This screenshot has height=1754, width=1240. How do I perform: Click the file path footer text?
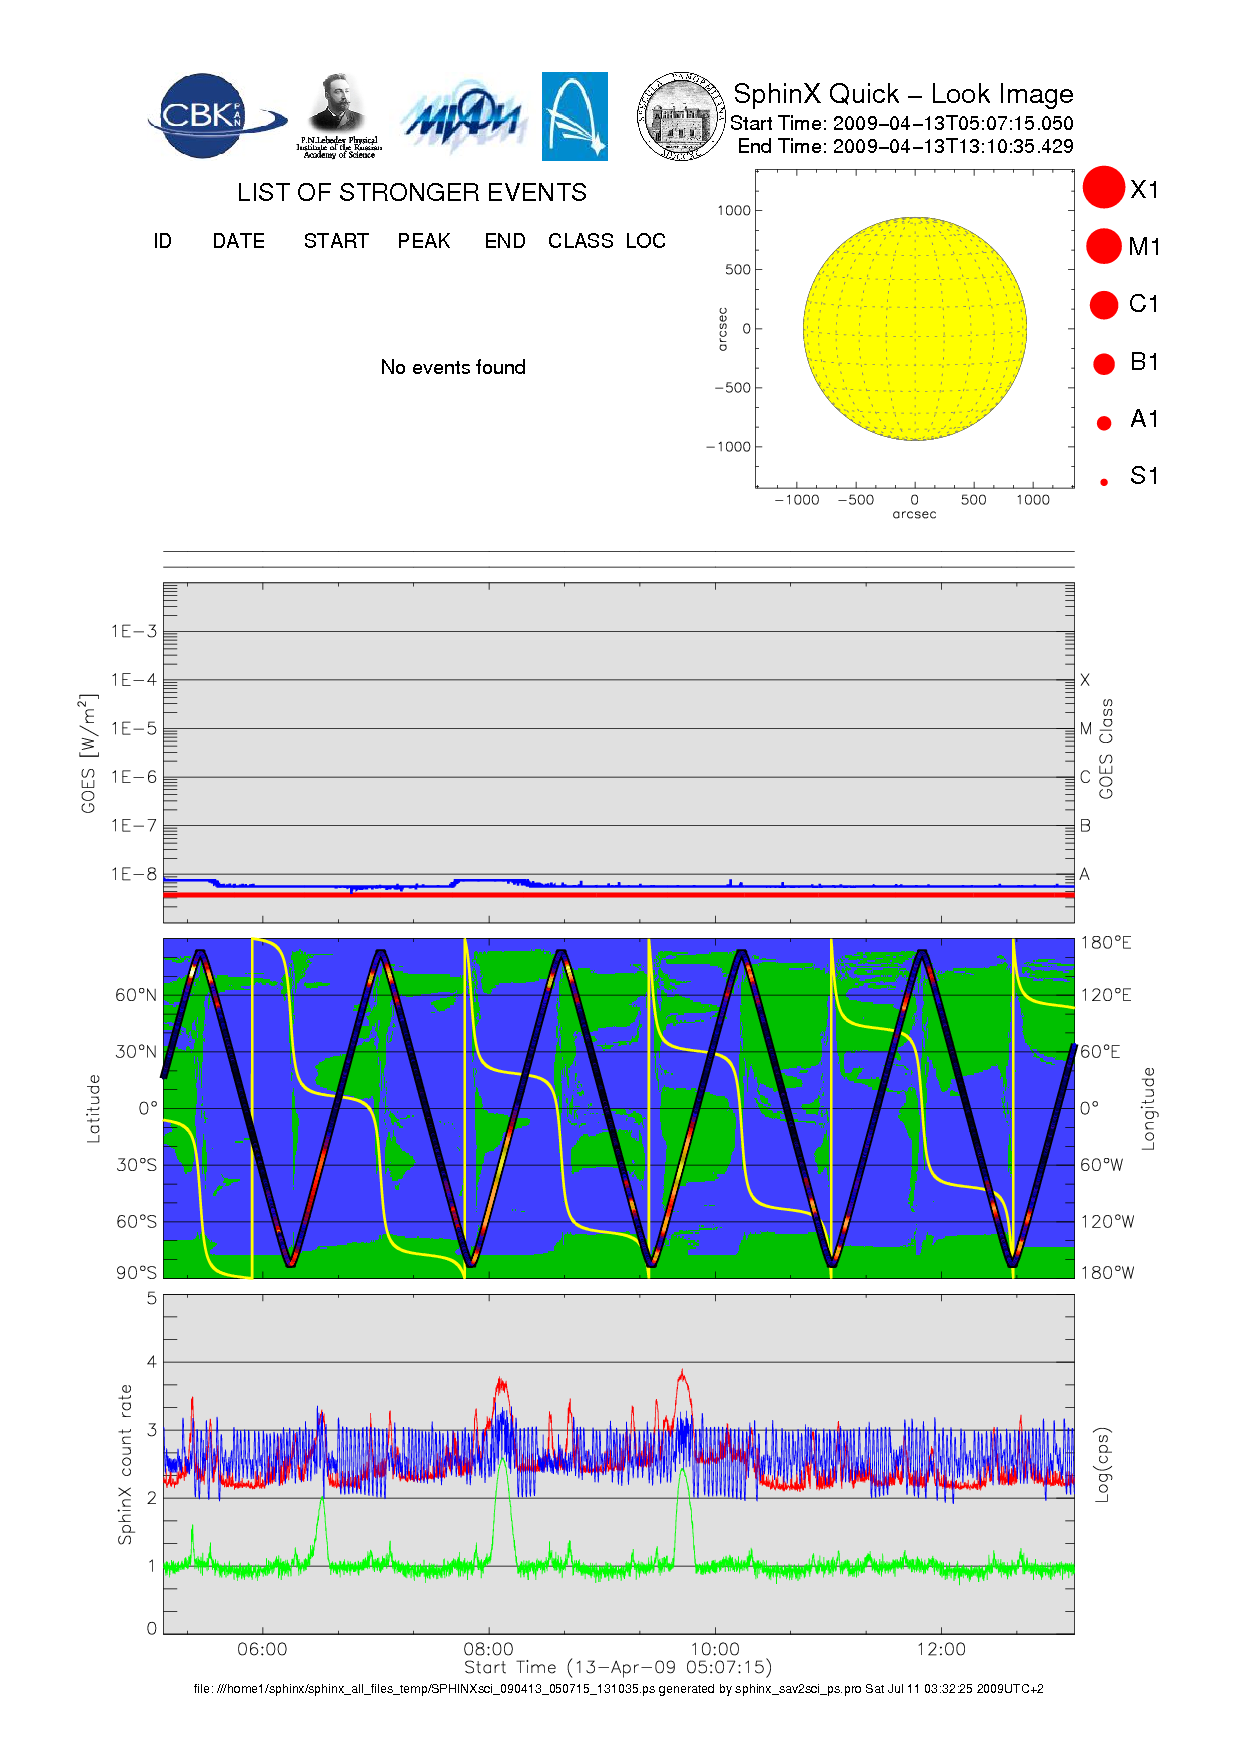(618, 1689)
